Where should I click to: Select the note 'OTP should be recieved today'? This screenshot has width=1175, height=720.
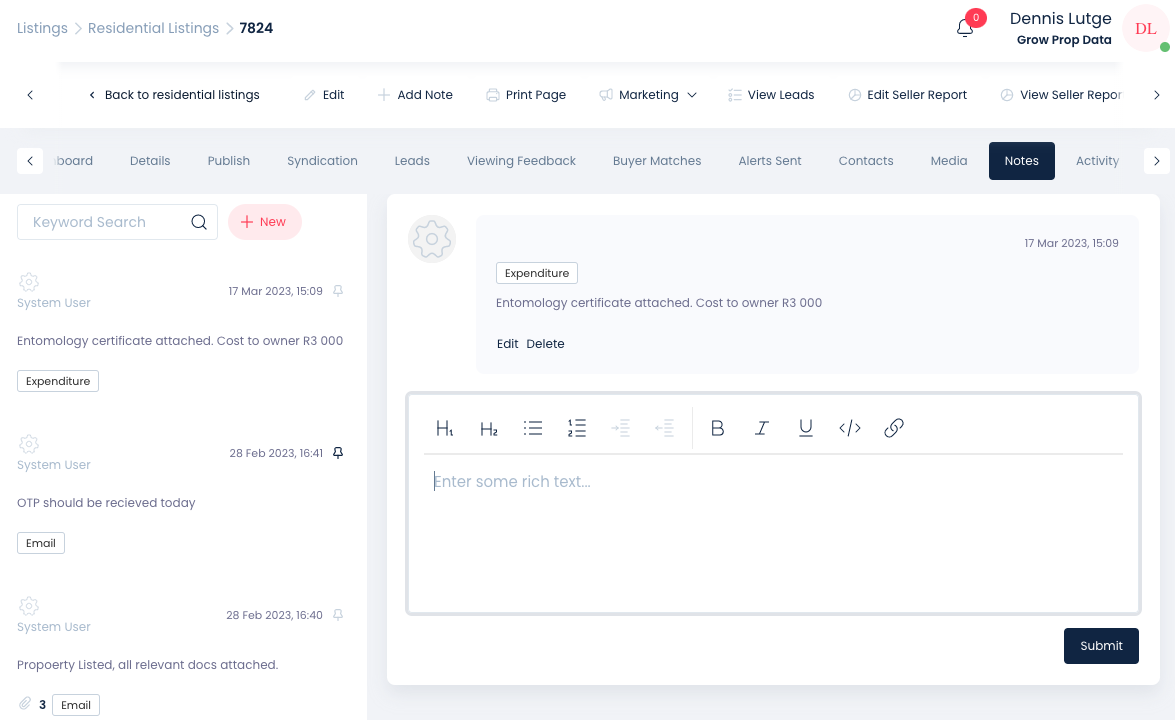[x=106, y=503]
